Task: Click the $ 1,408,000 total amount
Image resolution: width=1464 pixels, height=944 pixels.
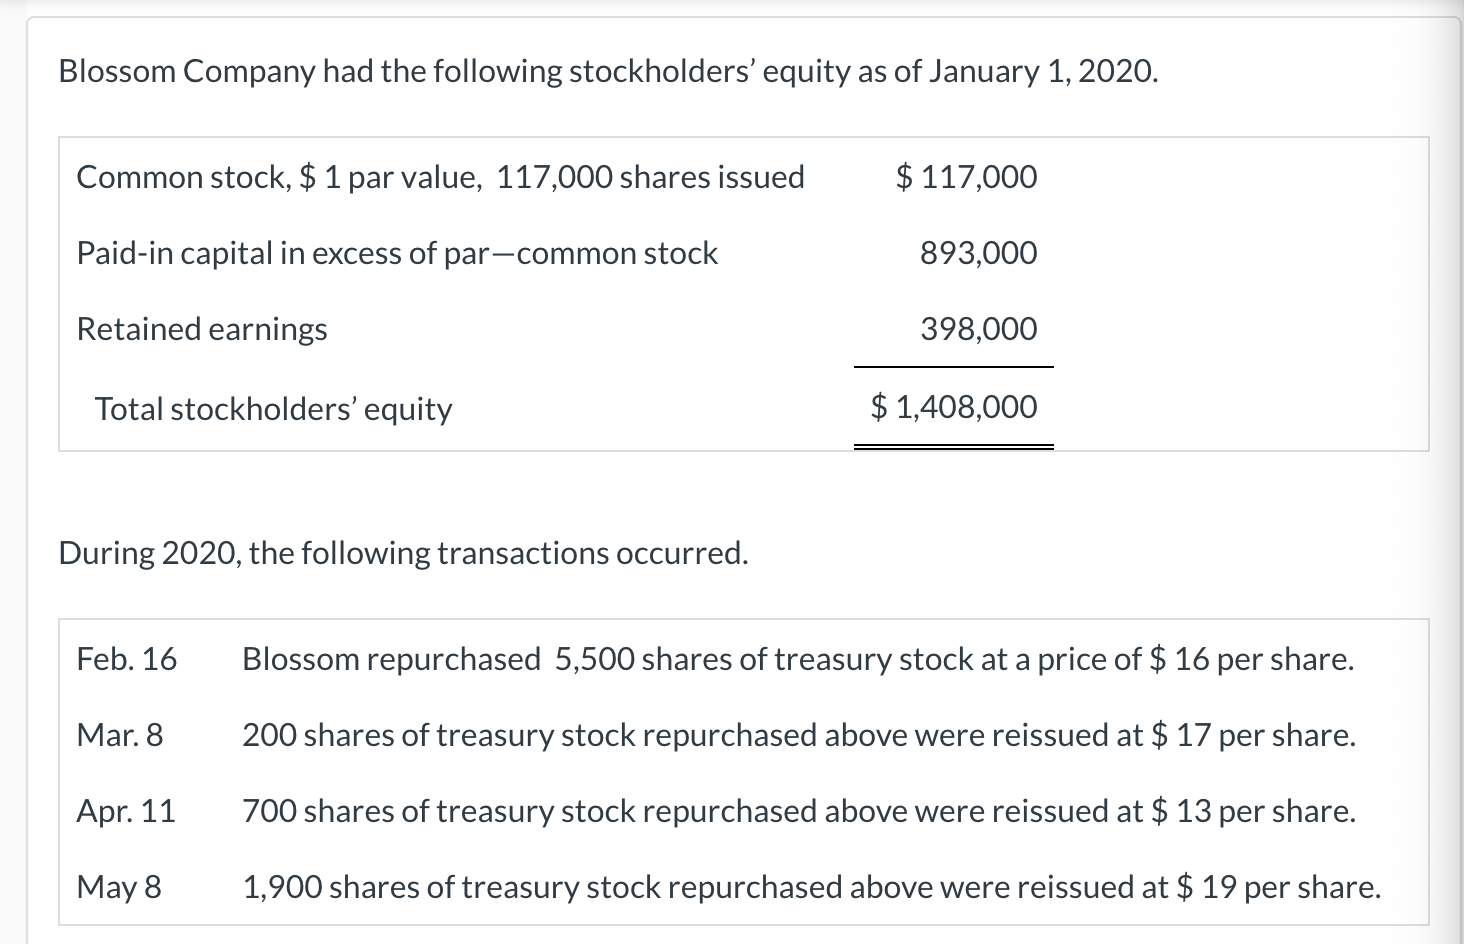Action: 954,407
